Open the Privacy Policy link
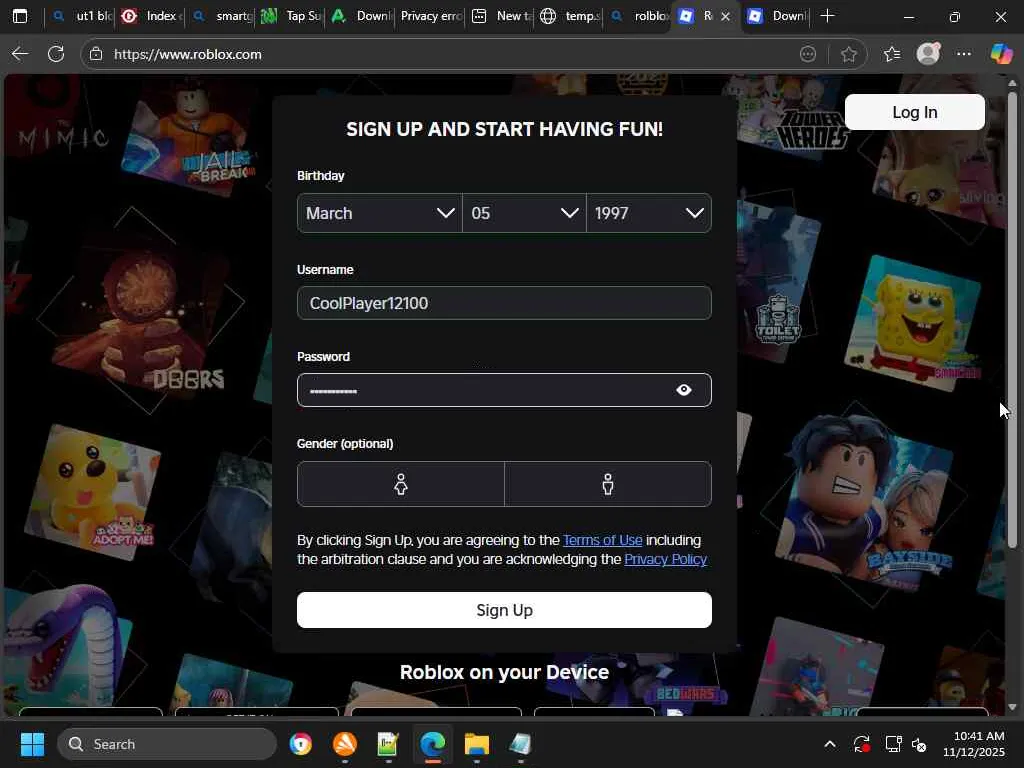The height and width of the screenshot is (768, 1024). (x=665, y=559)
